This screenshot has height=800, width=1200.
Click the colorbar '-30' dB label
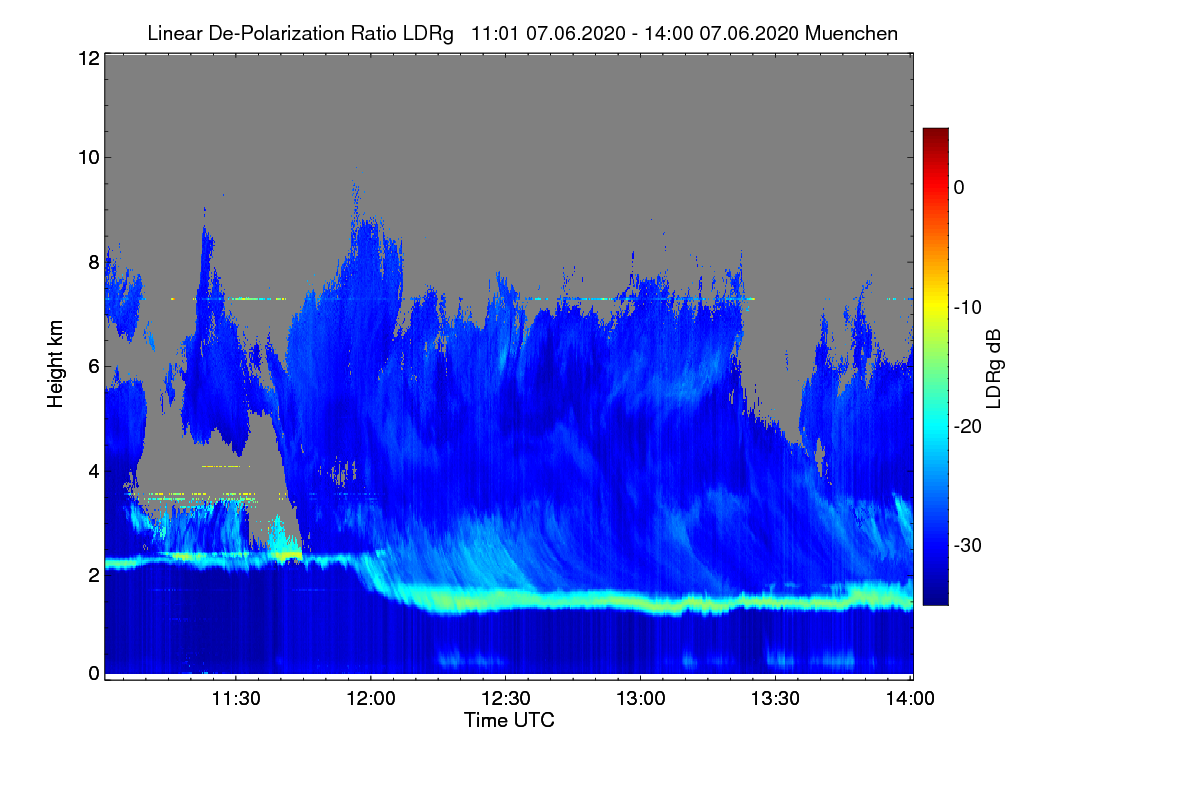point(968,546)
